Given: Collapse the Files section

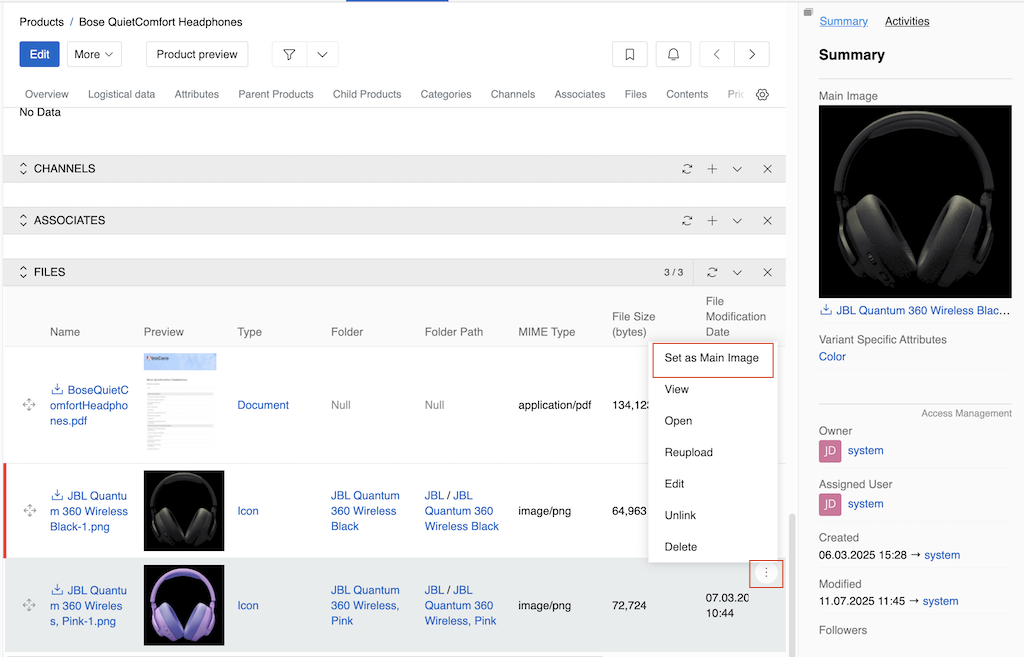Looking at the screenshot, I should pos(24,272).
